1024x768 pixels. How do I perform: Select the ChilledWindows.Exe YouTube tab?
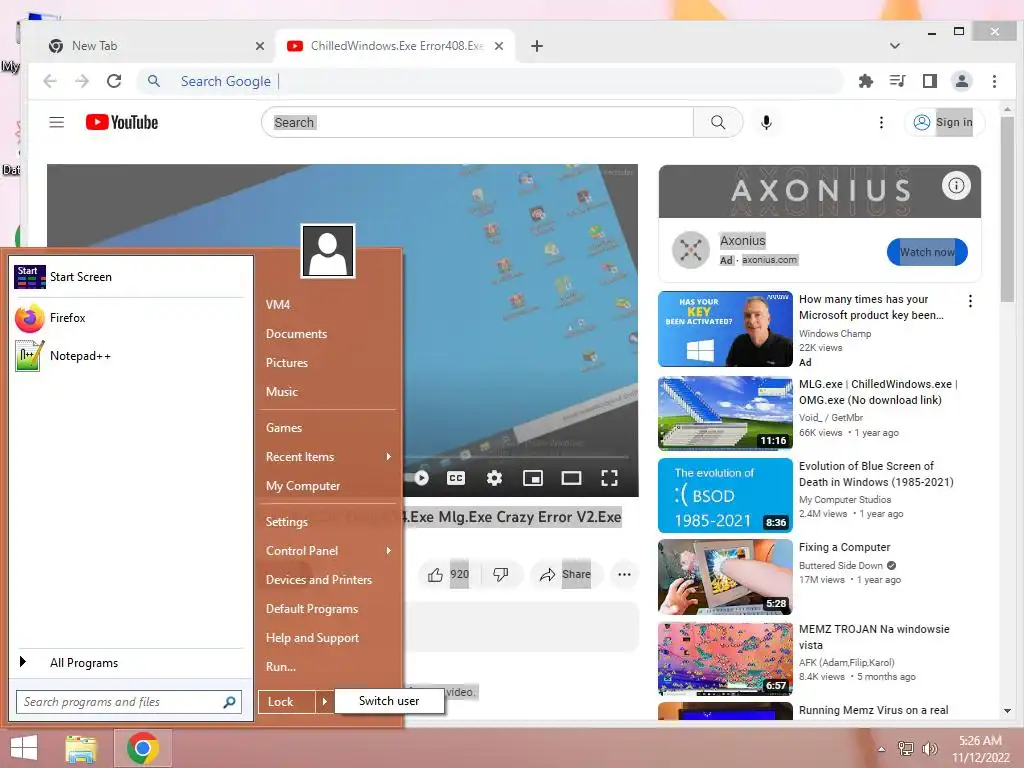click(x=396, y=46)
